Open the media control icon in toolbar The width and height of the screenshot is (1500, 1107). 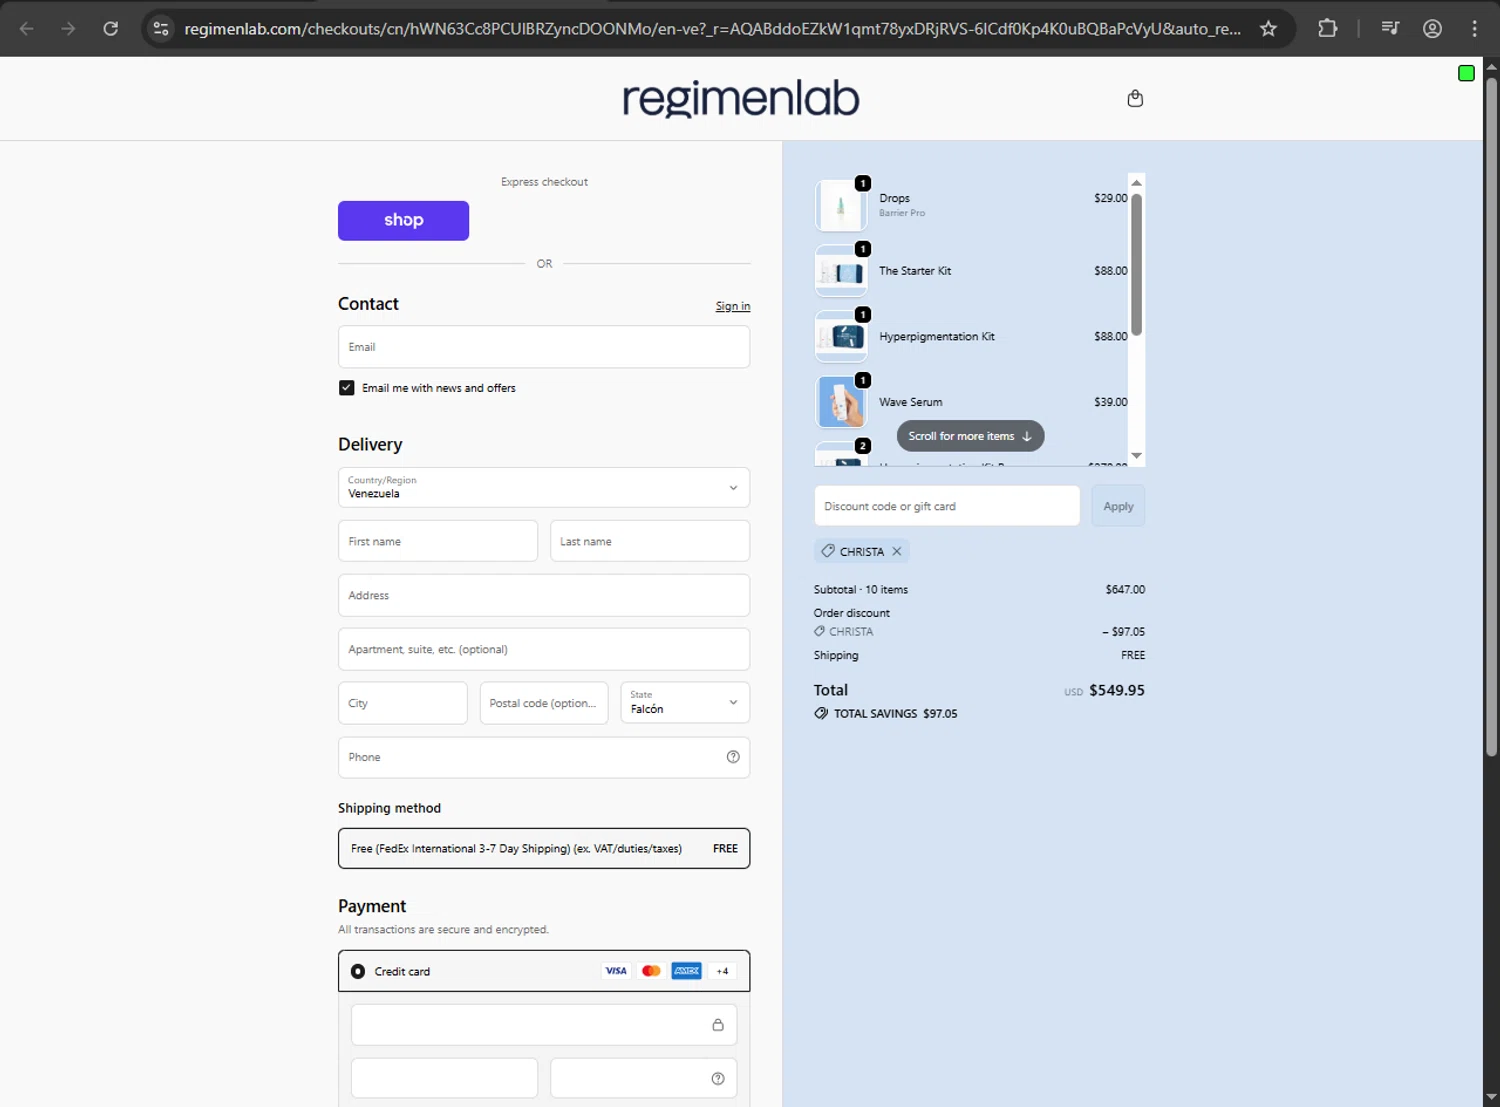click(1390, 28)
